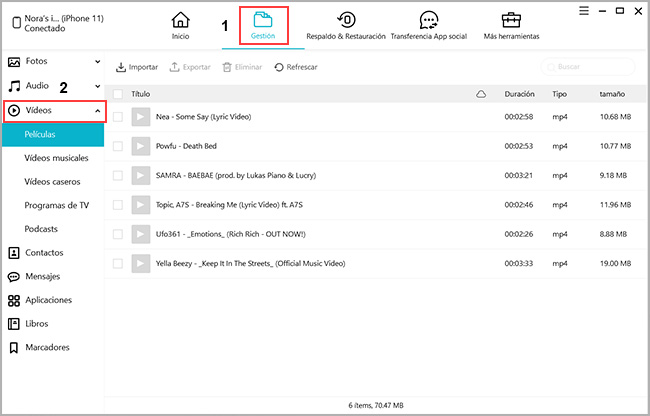Click play thumbnail for SAMRA - BAEBAE
The height and width of the screenshot is (416, 650).
[x=141, y=176]
